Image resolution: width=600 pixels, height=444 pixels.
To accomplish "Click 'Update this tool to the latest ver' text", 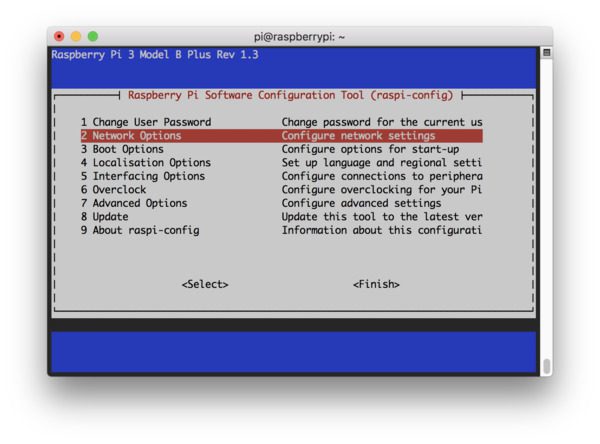I will pos(382,217).
